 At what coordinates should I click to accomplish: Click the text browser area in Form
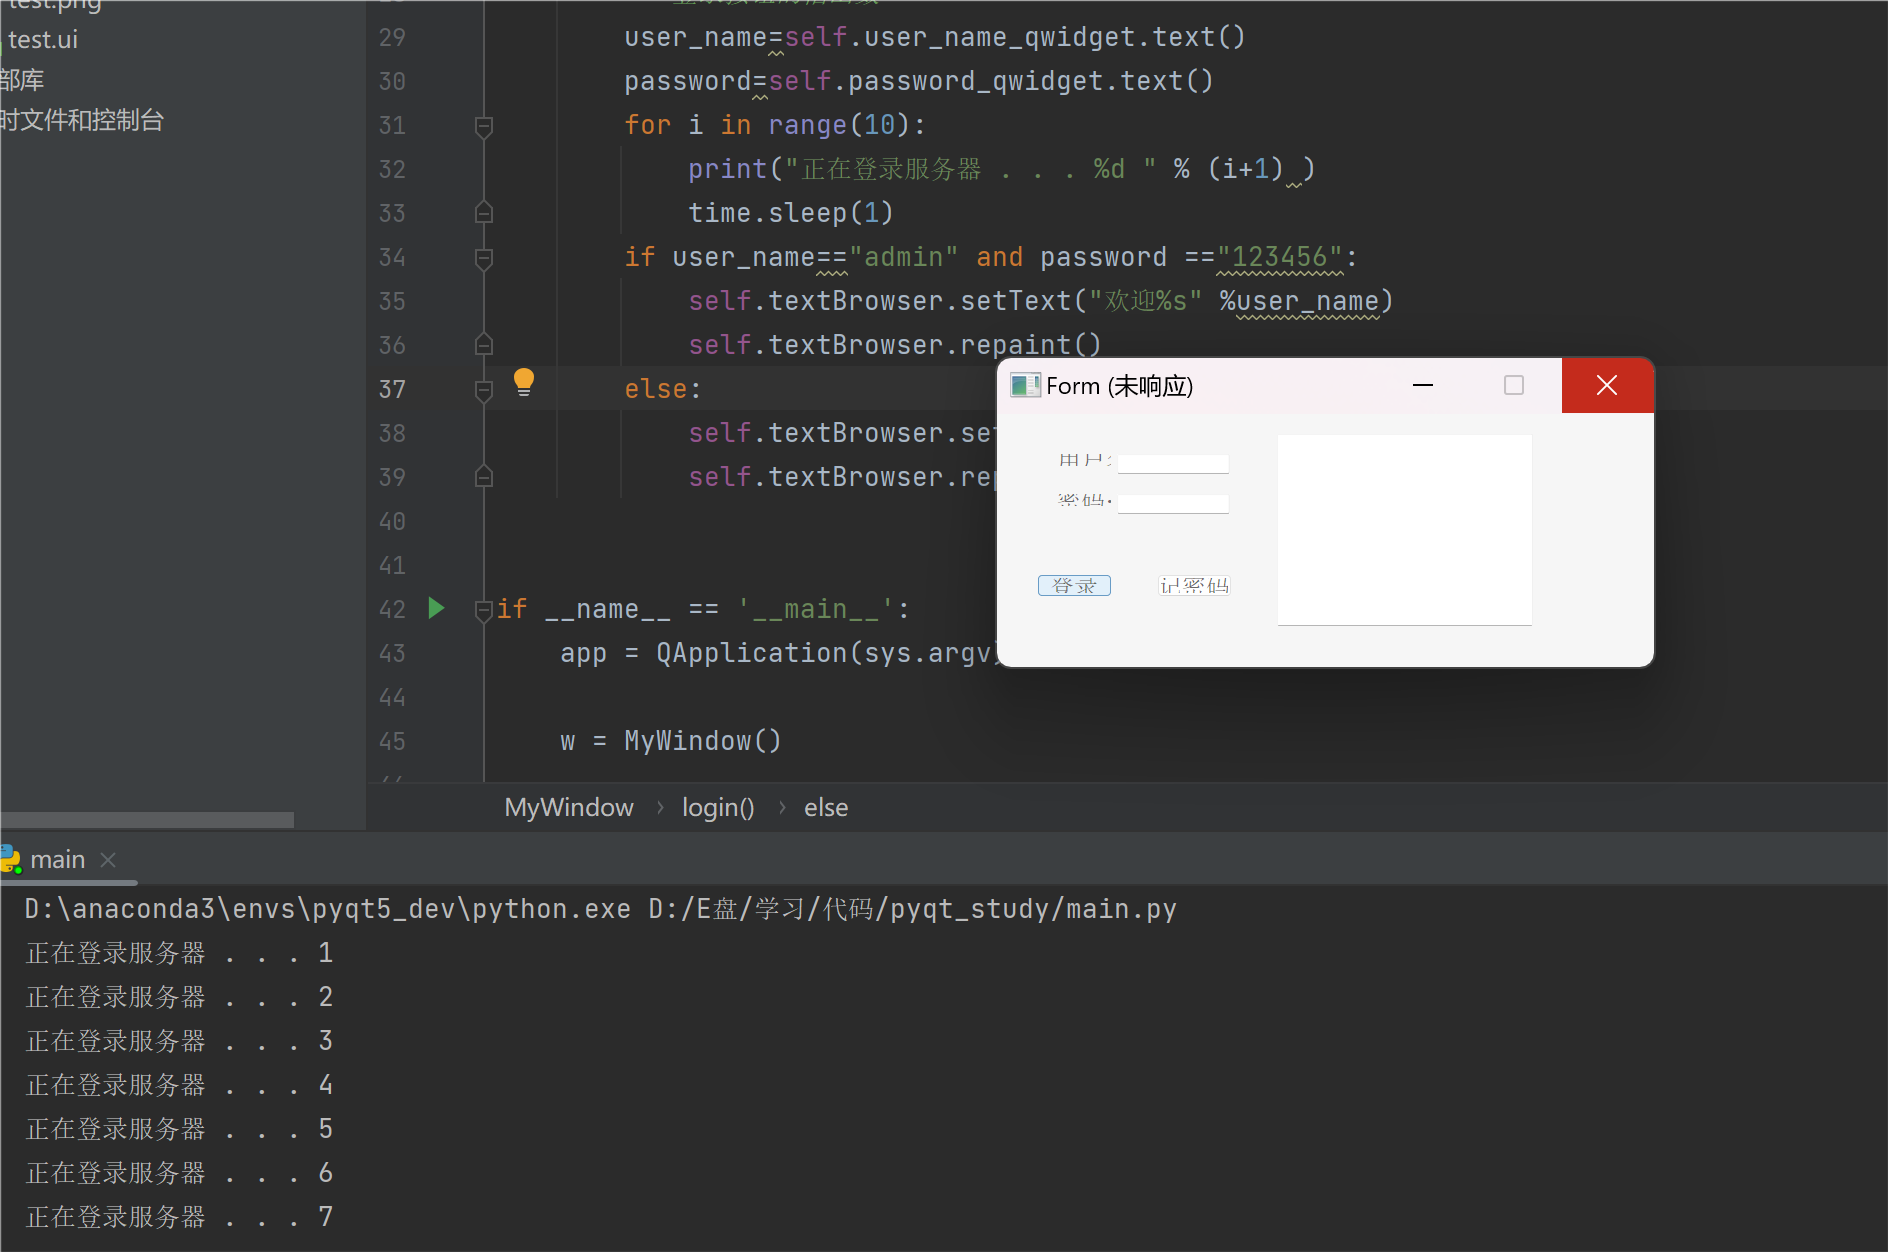tap(1404, 530)
